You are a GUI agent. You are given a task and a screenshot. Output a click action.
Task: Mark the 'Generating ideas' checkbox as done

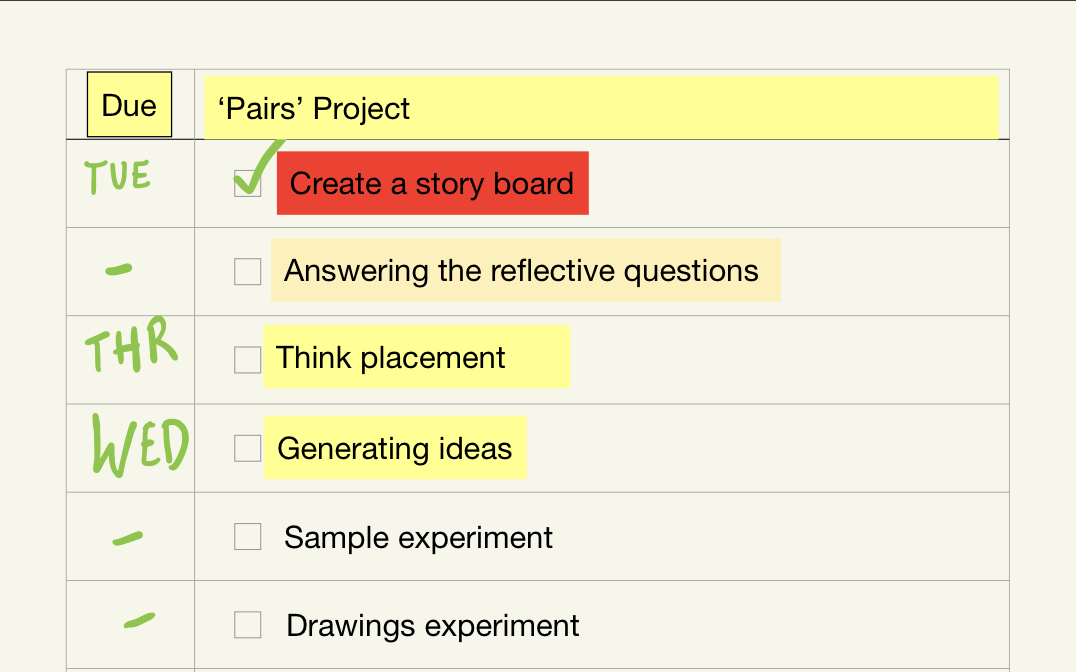247,449
